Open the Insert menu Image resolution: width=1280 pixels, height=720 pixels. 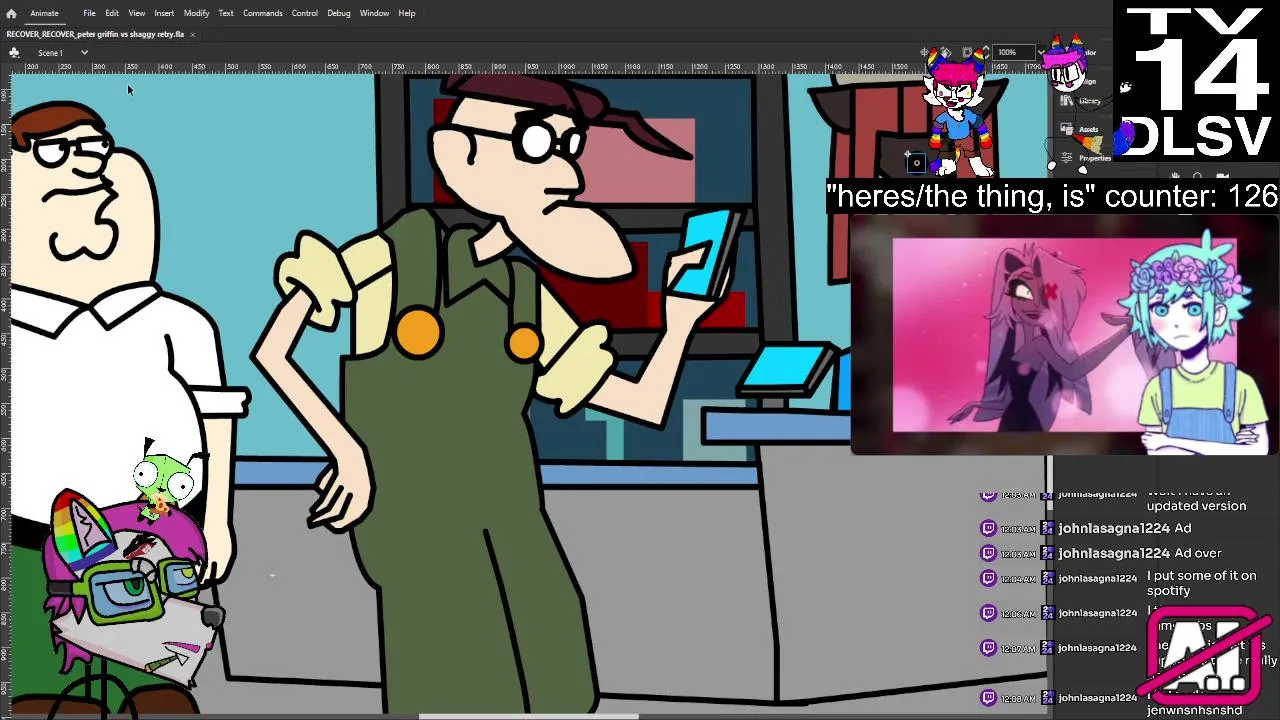164,13
